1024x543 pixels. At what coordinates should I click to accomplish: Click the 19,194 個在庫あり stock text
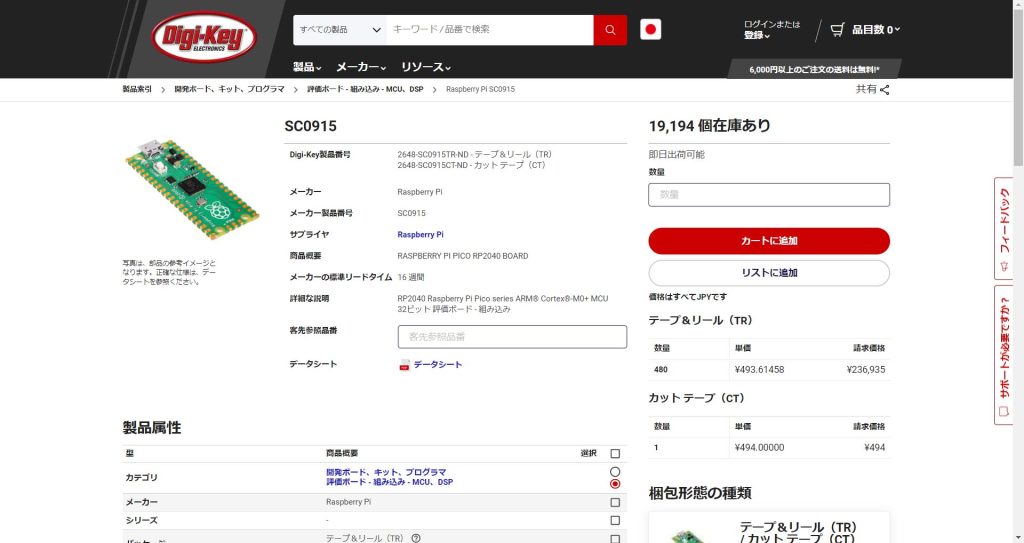click(709, 125)
